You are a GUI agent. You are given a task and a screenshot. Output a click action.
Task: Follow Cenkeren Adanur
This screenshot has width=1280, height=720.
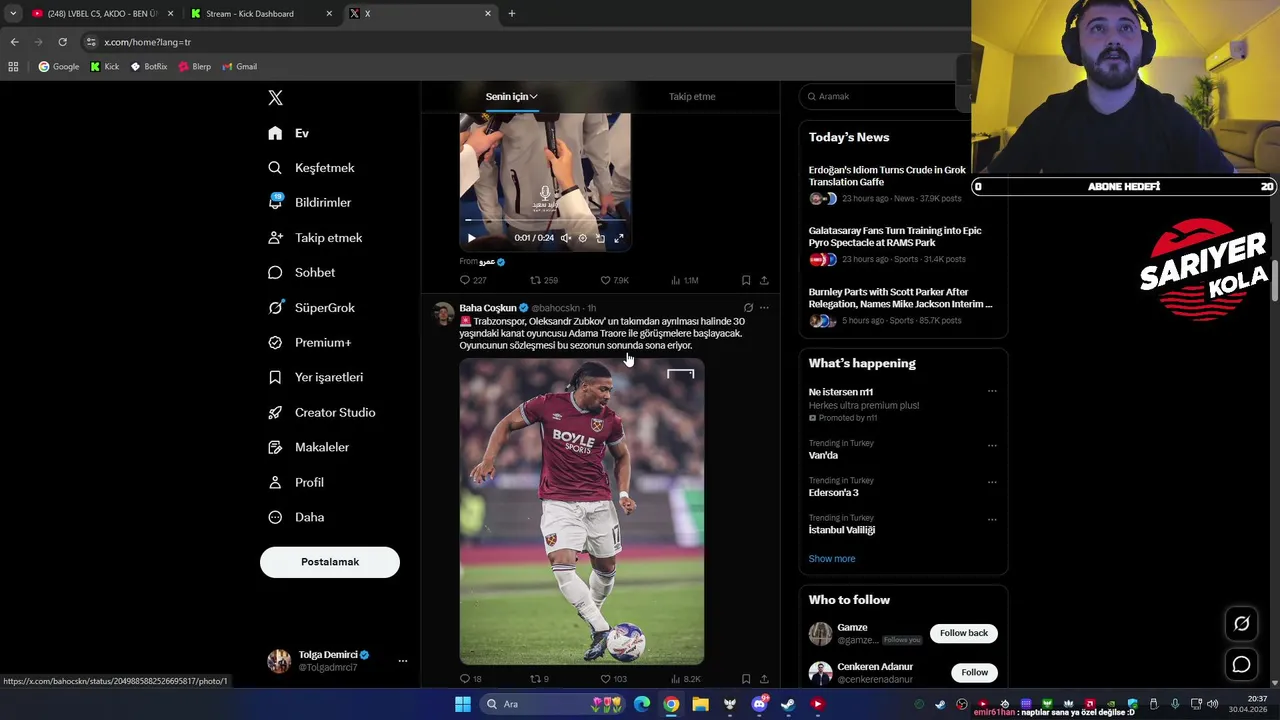point(975,672)
